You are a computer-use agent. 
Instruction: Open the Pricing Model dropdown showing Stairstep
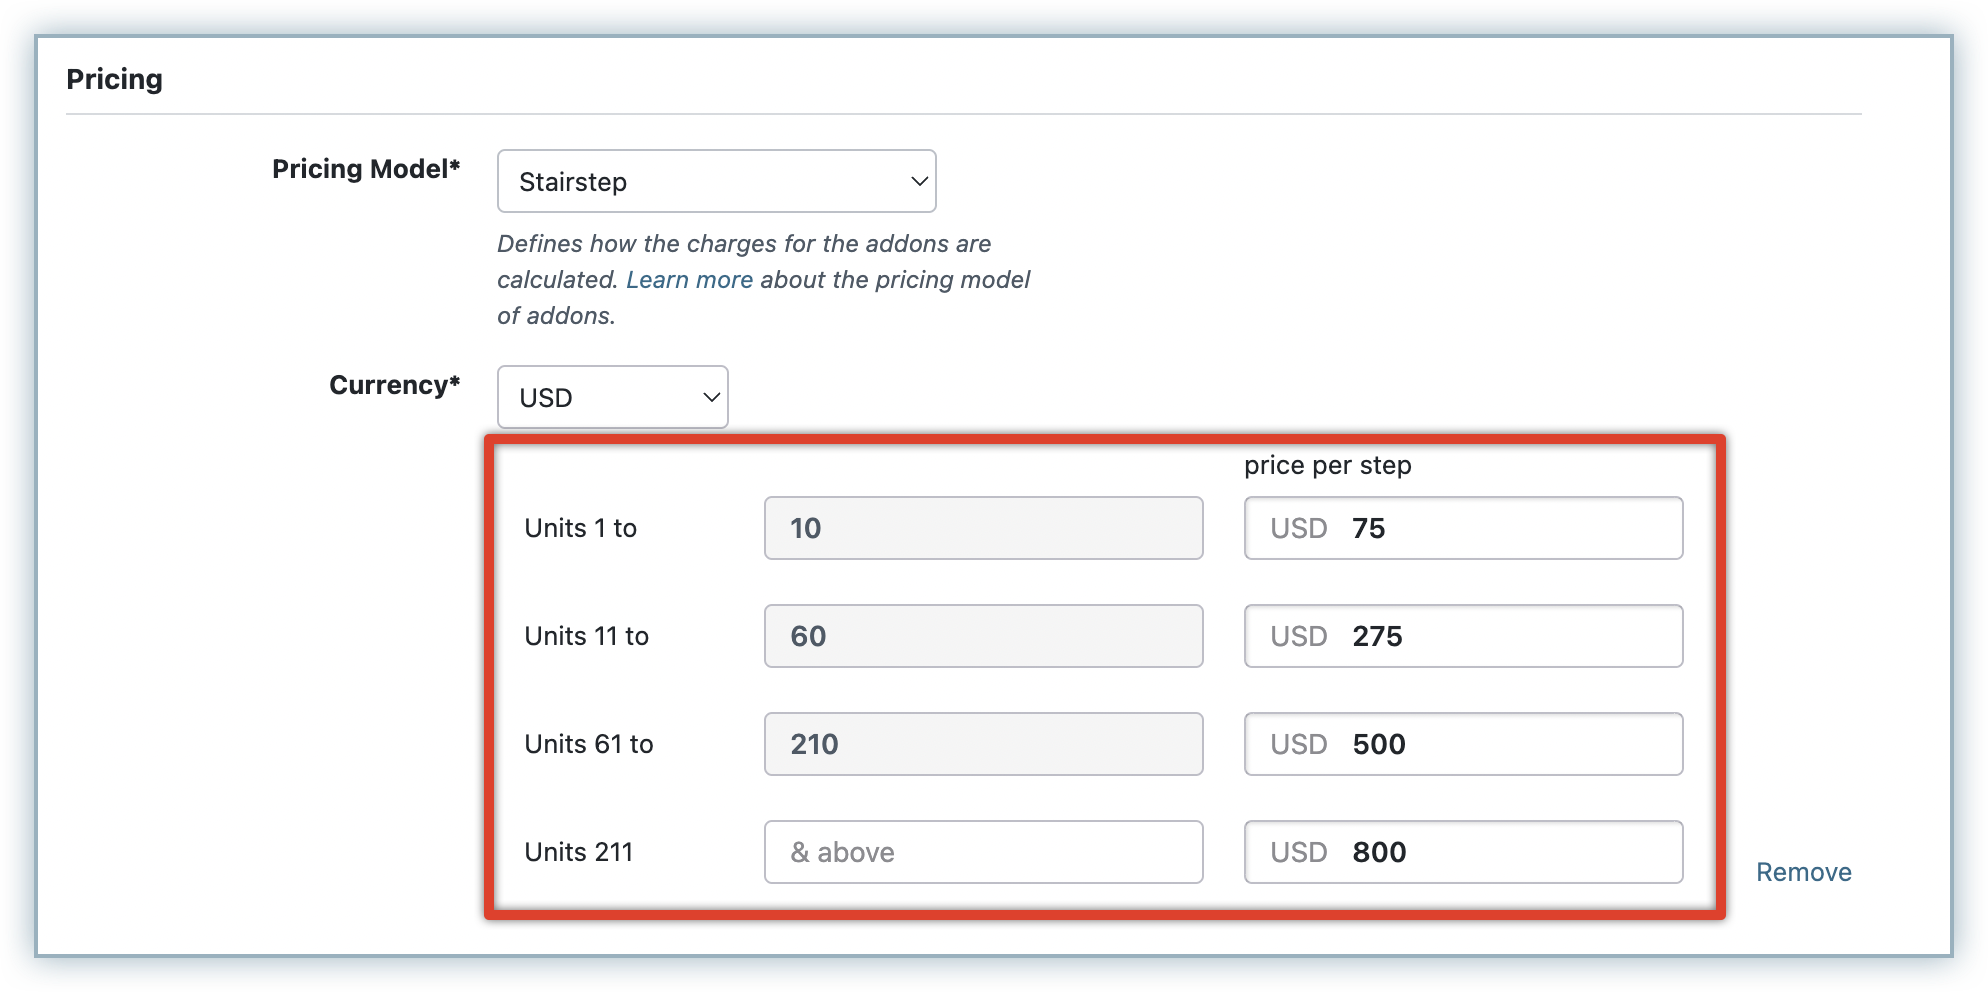coord(716,181)
